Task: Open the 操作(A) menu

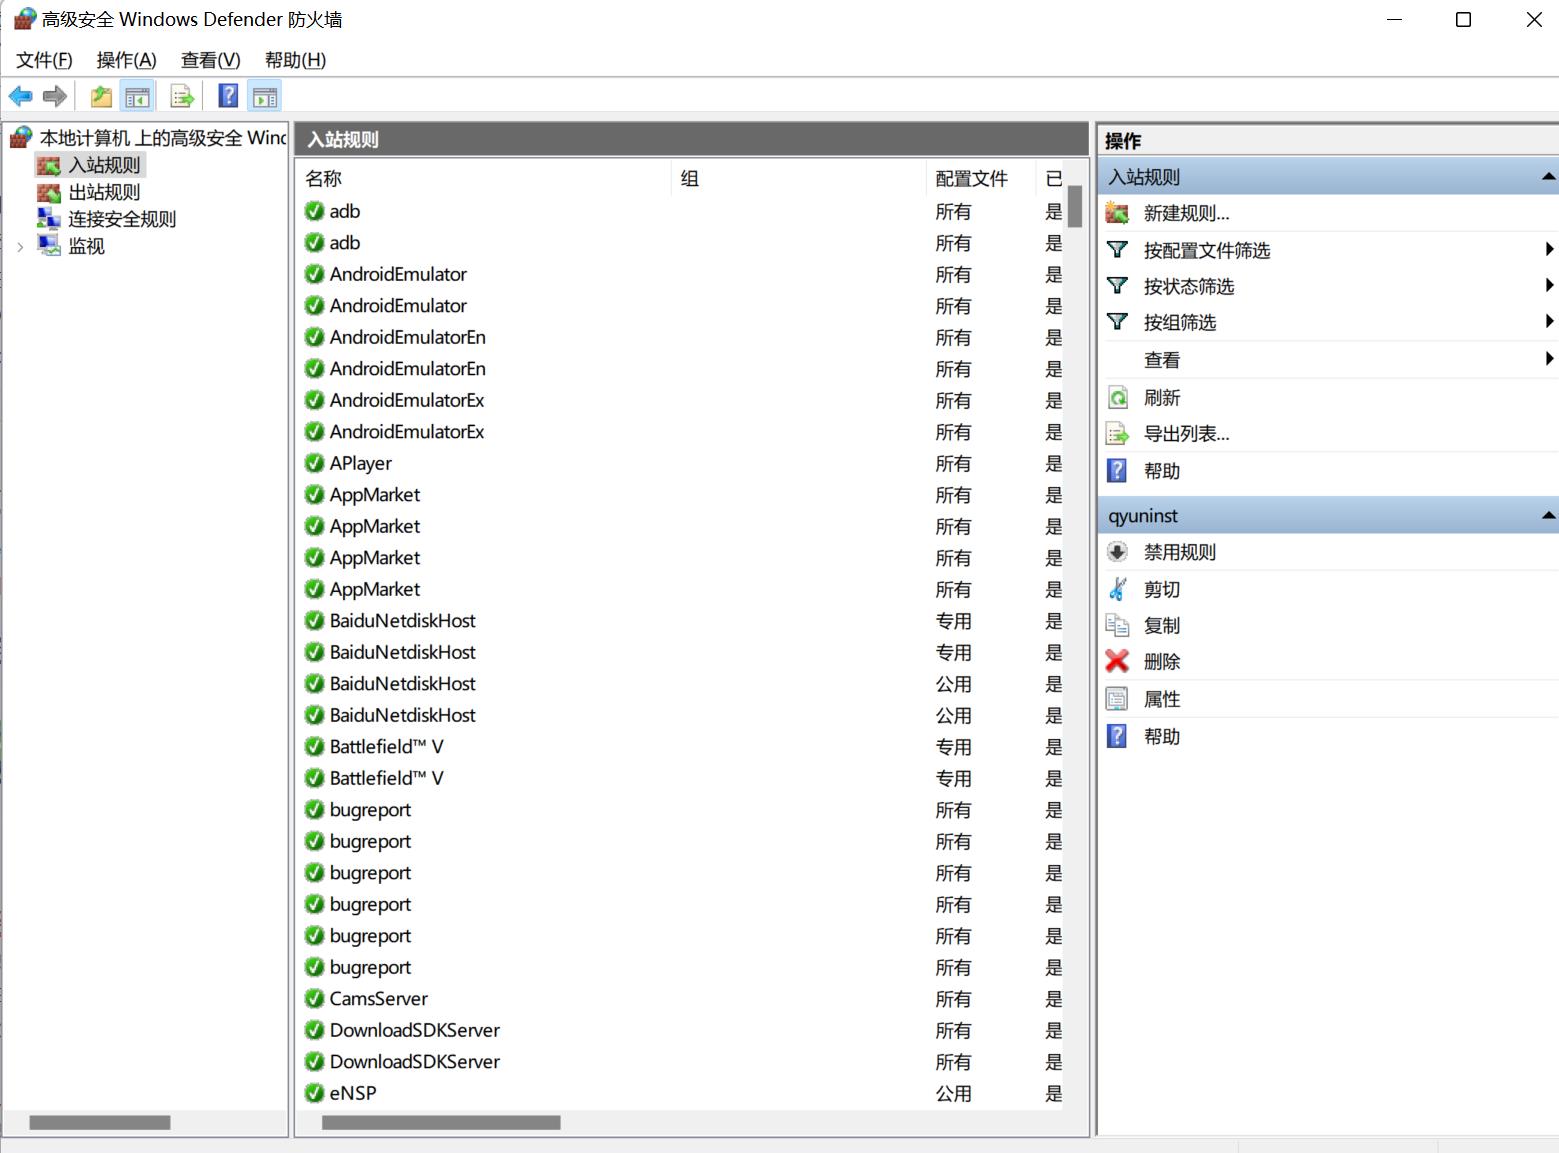Action: click(126, 60)
